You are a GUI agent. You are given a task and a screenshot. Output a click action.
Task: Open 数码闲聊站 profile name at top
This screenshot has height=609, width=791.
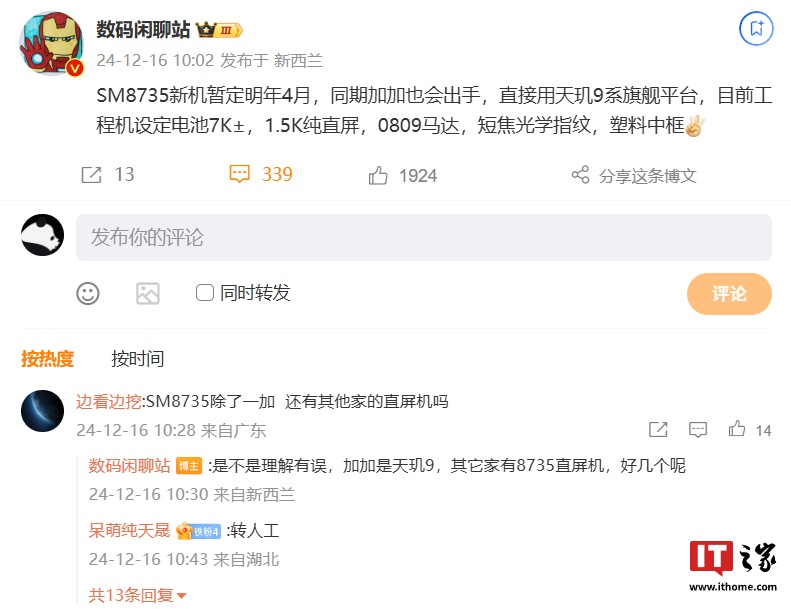[143, 30]
